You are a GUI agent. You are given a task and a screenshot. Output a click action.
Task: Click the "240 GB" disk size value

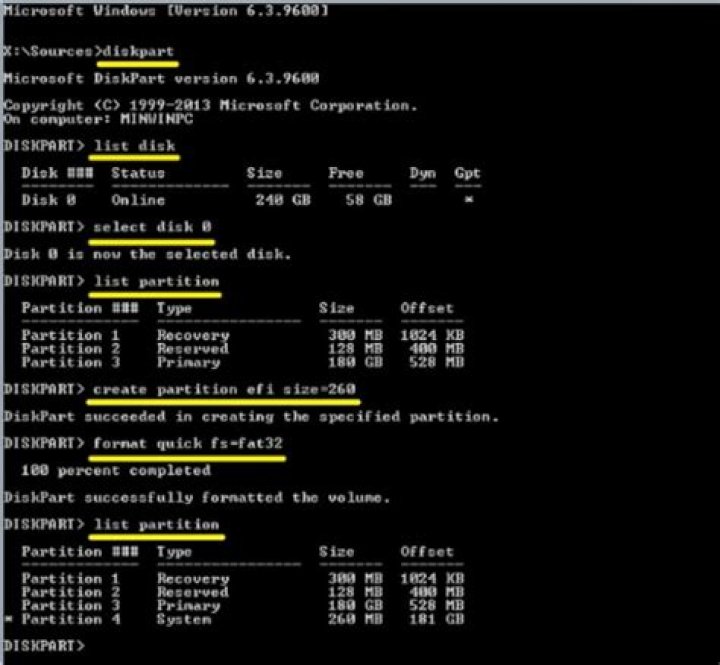point(283,200)
